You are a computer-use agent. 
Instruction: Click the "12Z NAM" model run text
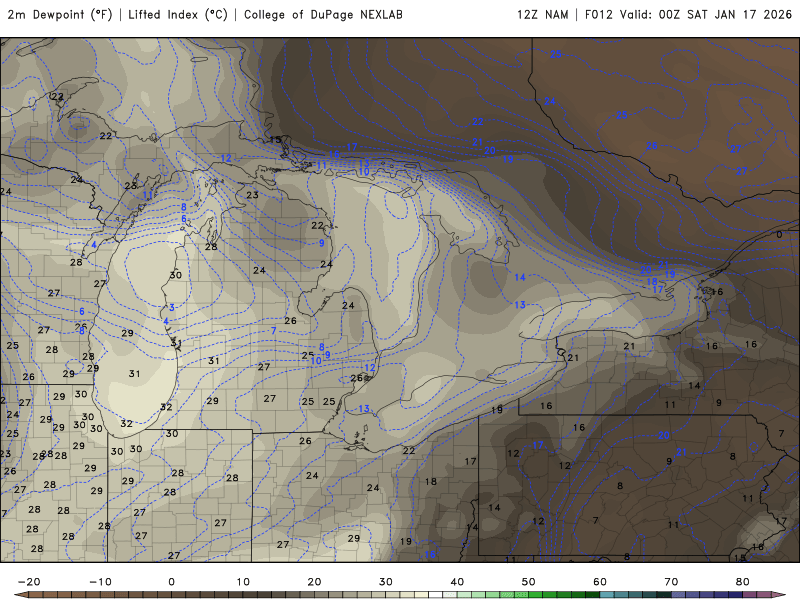click(542, 15)
